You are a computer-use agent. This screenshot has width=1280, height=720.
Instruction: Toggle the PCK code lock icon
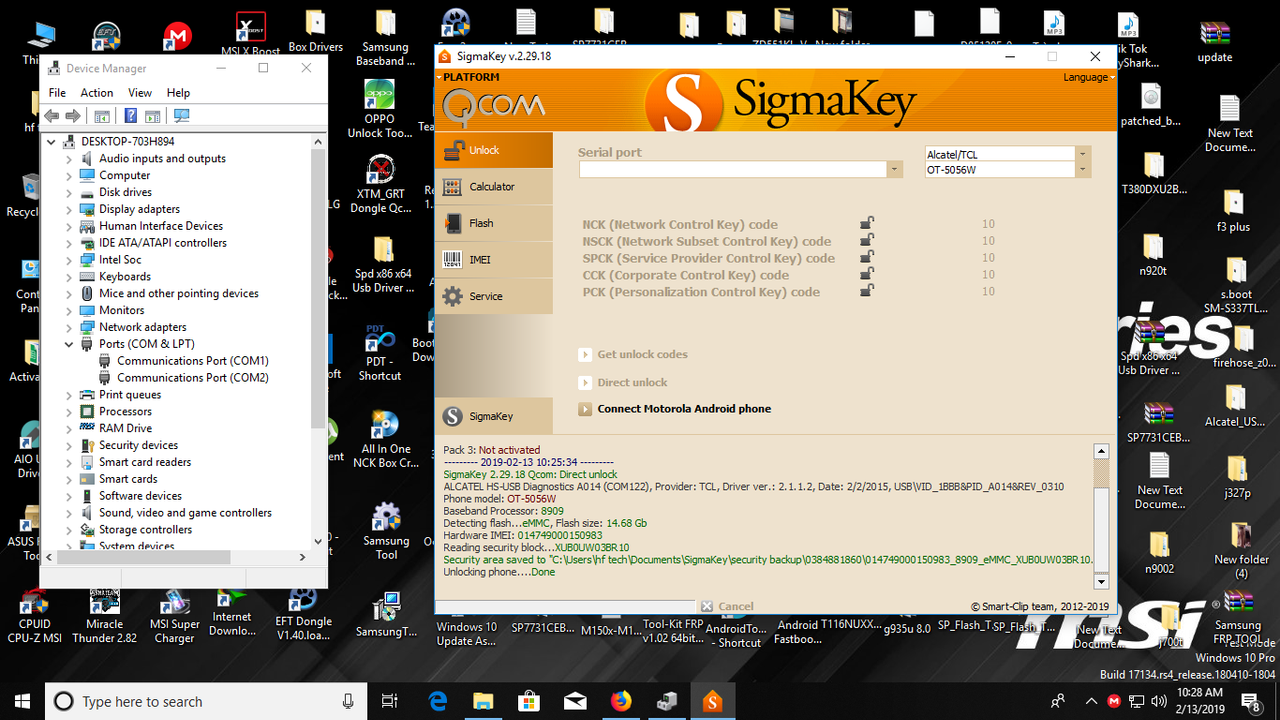click(866, 291)
